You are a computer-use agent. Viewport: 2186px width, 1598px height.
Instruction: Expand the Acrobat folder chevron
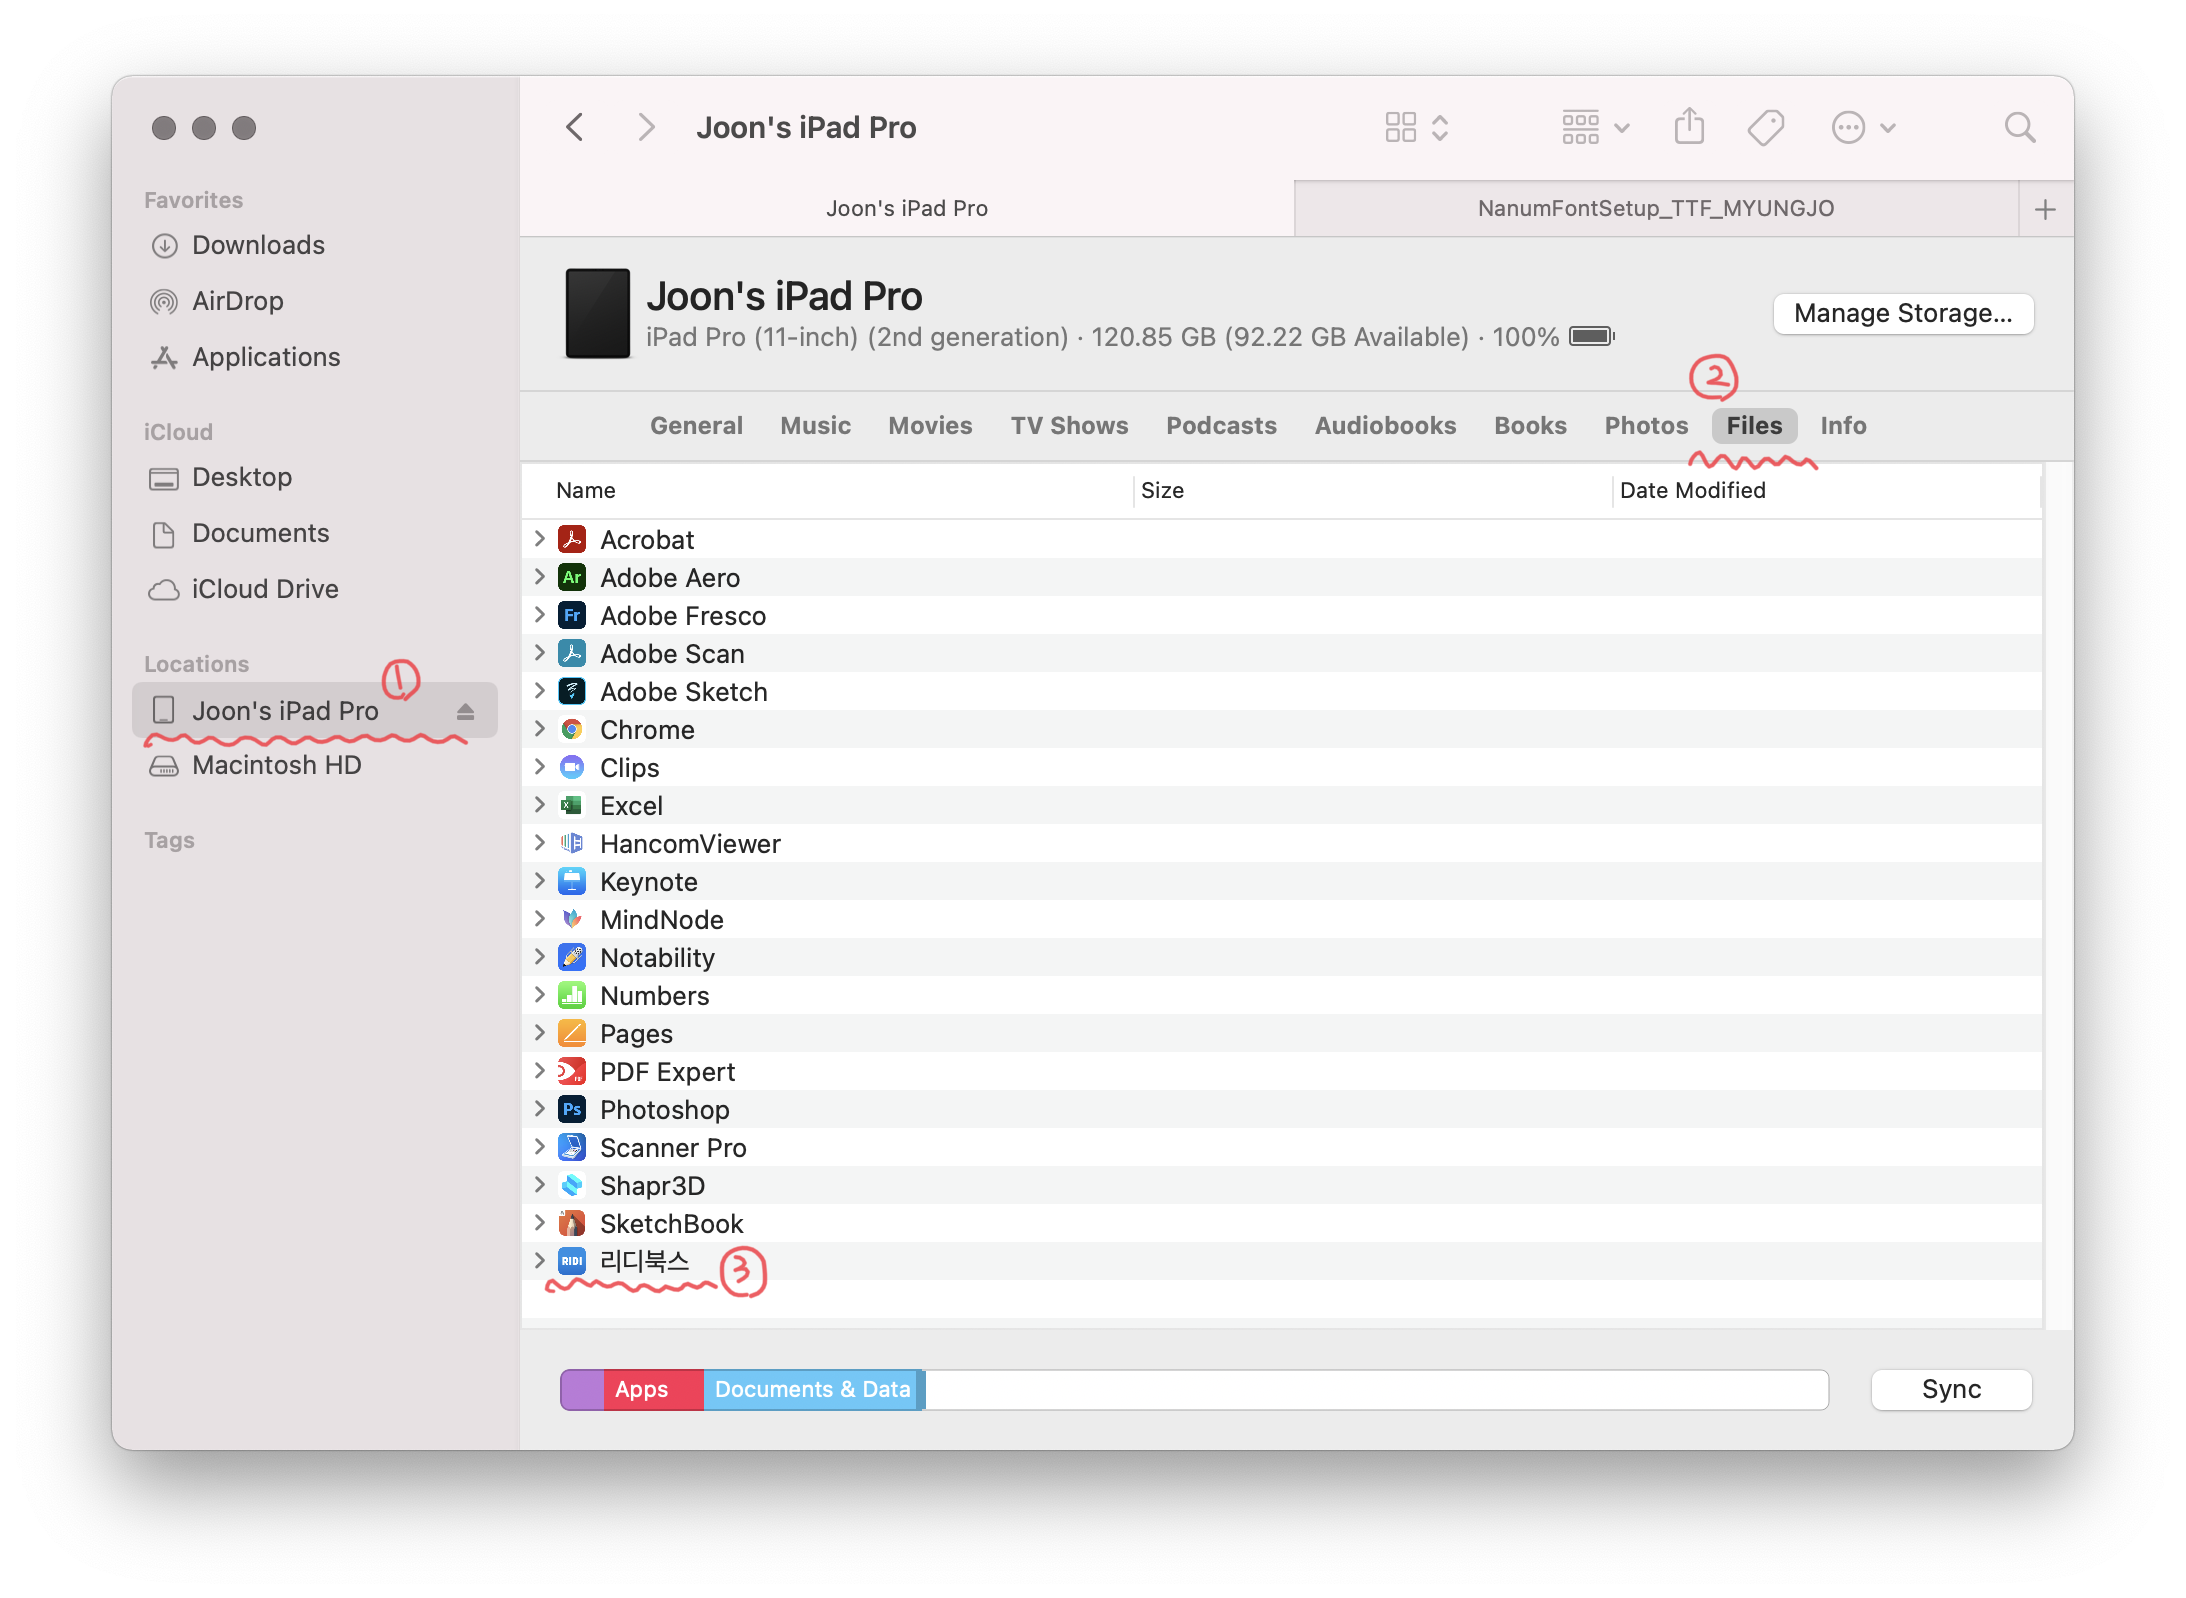[x=540, y=539]
